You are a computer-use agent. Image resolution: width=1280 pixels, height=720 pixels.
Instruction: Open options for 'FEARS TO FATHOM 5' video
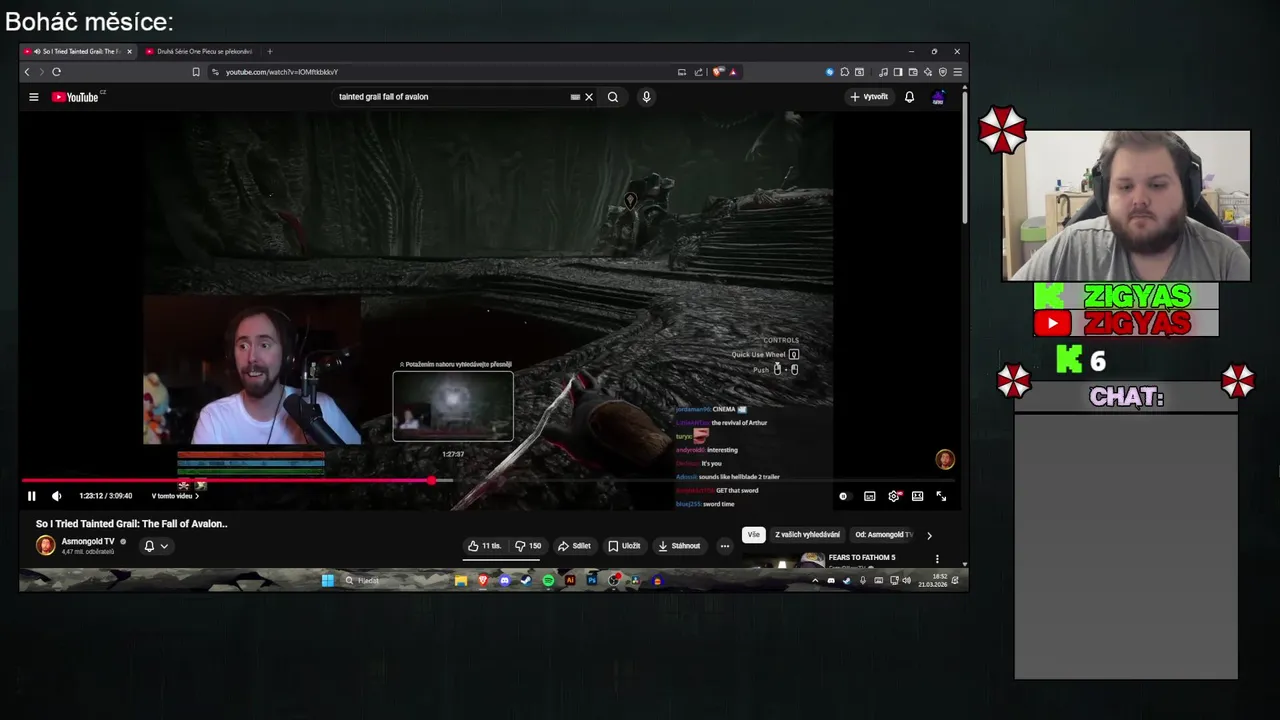pyautogui.click(x=937, y=558)
